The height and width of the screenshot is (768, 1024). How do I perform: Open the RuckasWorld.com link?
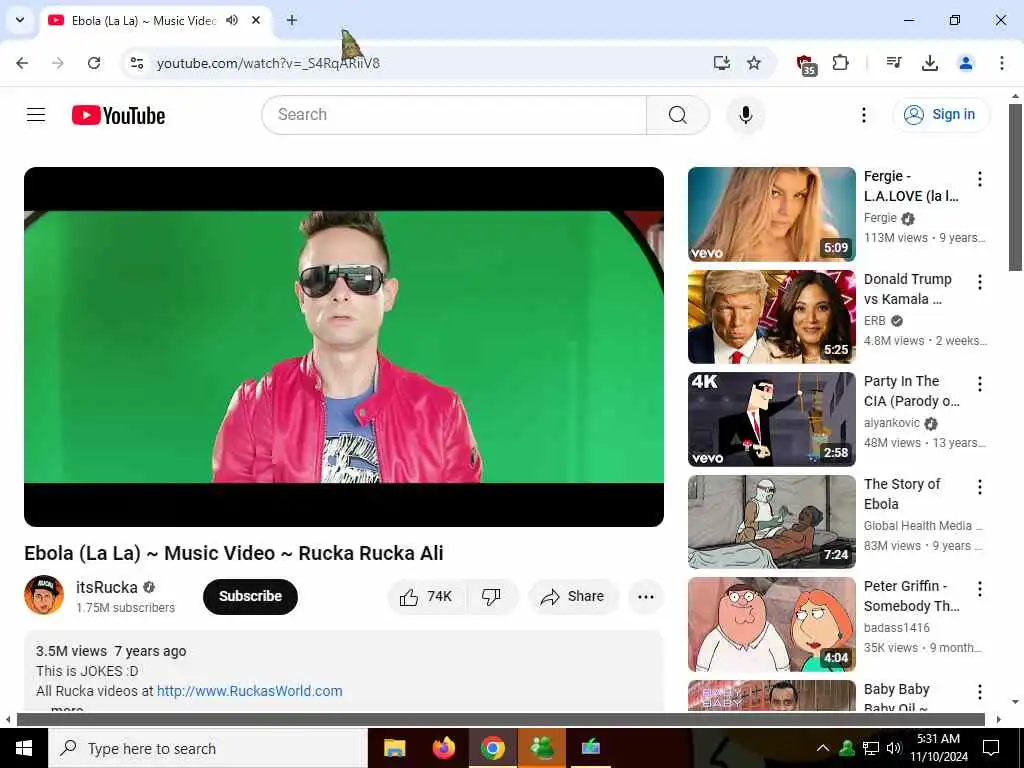(x=249, y=691)
